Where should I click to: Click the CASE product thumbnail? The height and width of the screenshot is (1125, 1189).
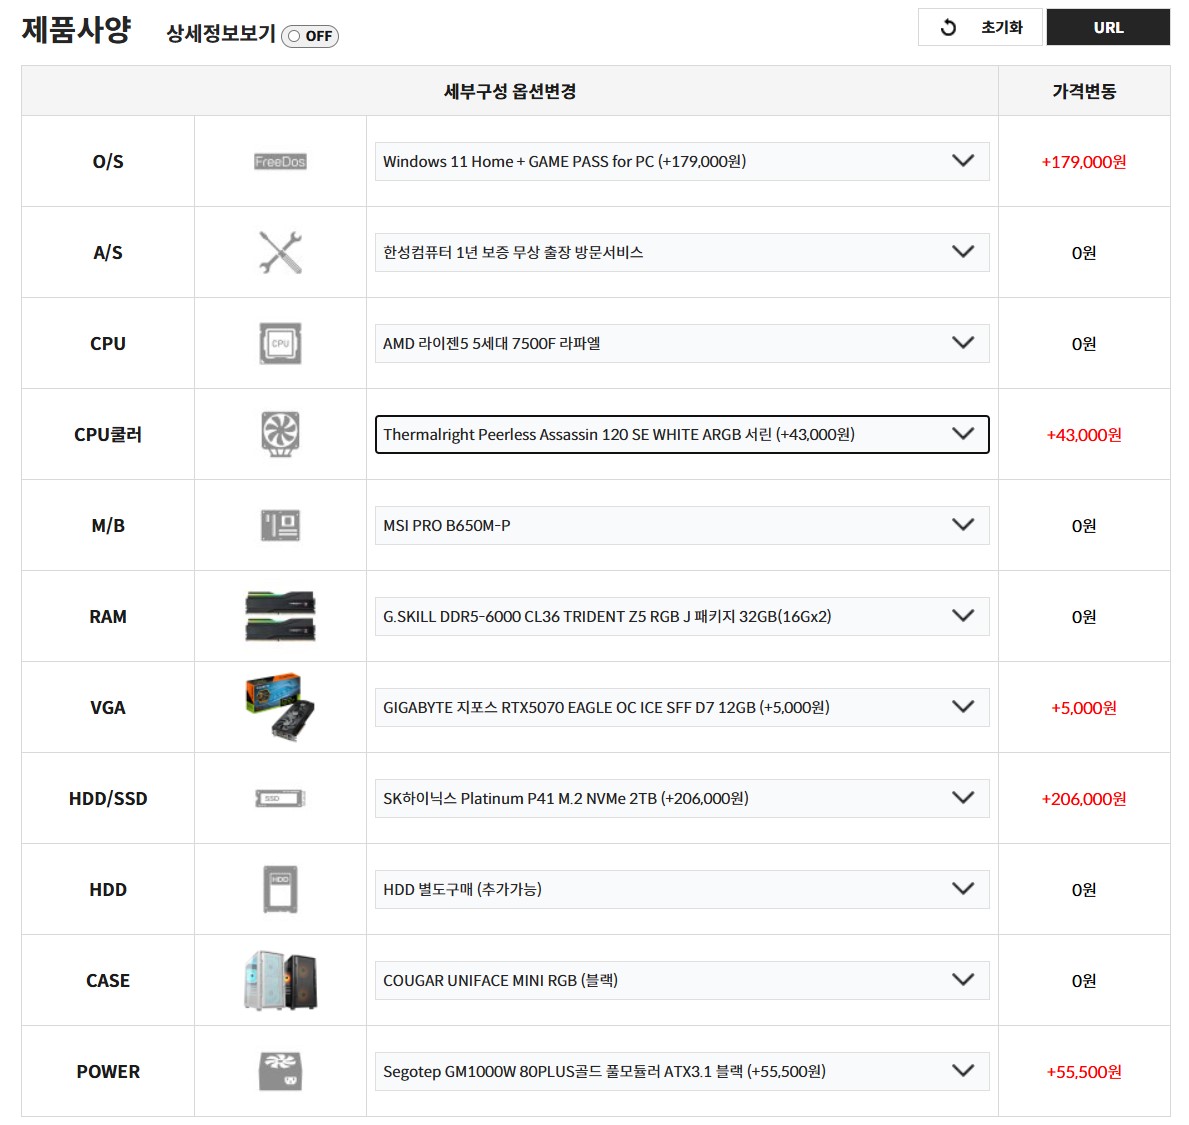click(280, 980)
